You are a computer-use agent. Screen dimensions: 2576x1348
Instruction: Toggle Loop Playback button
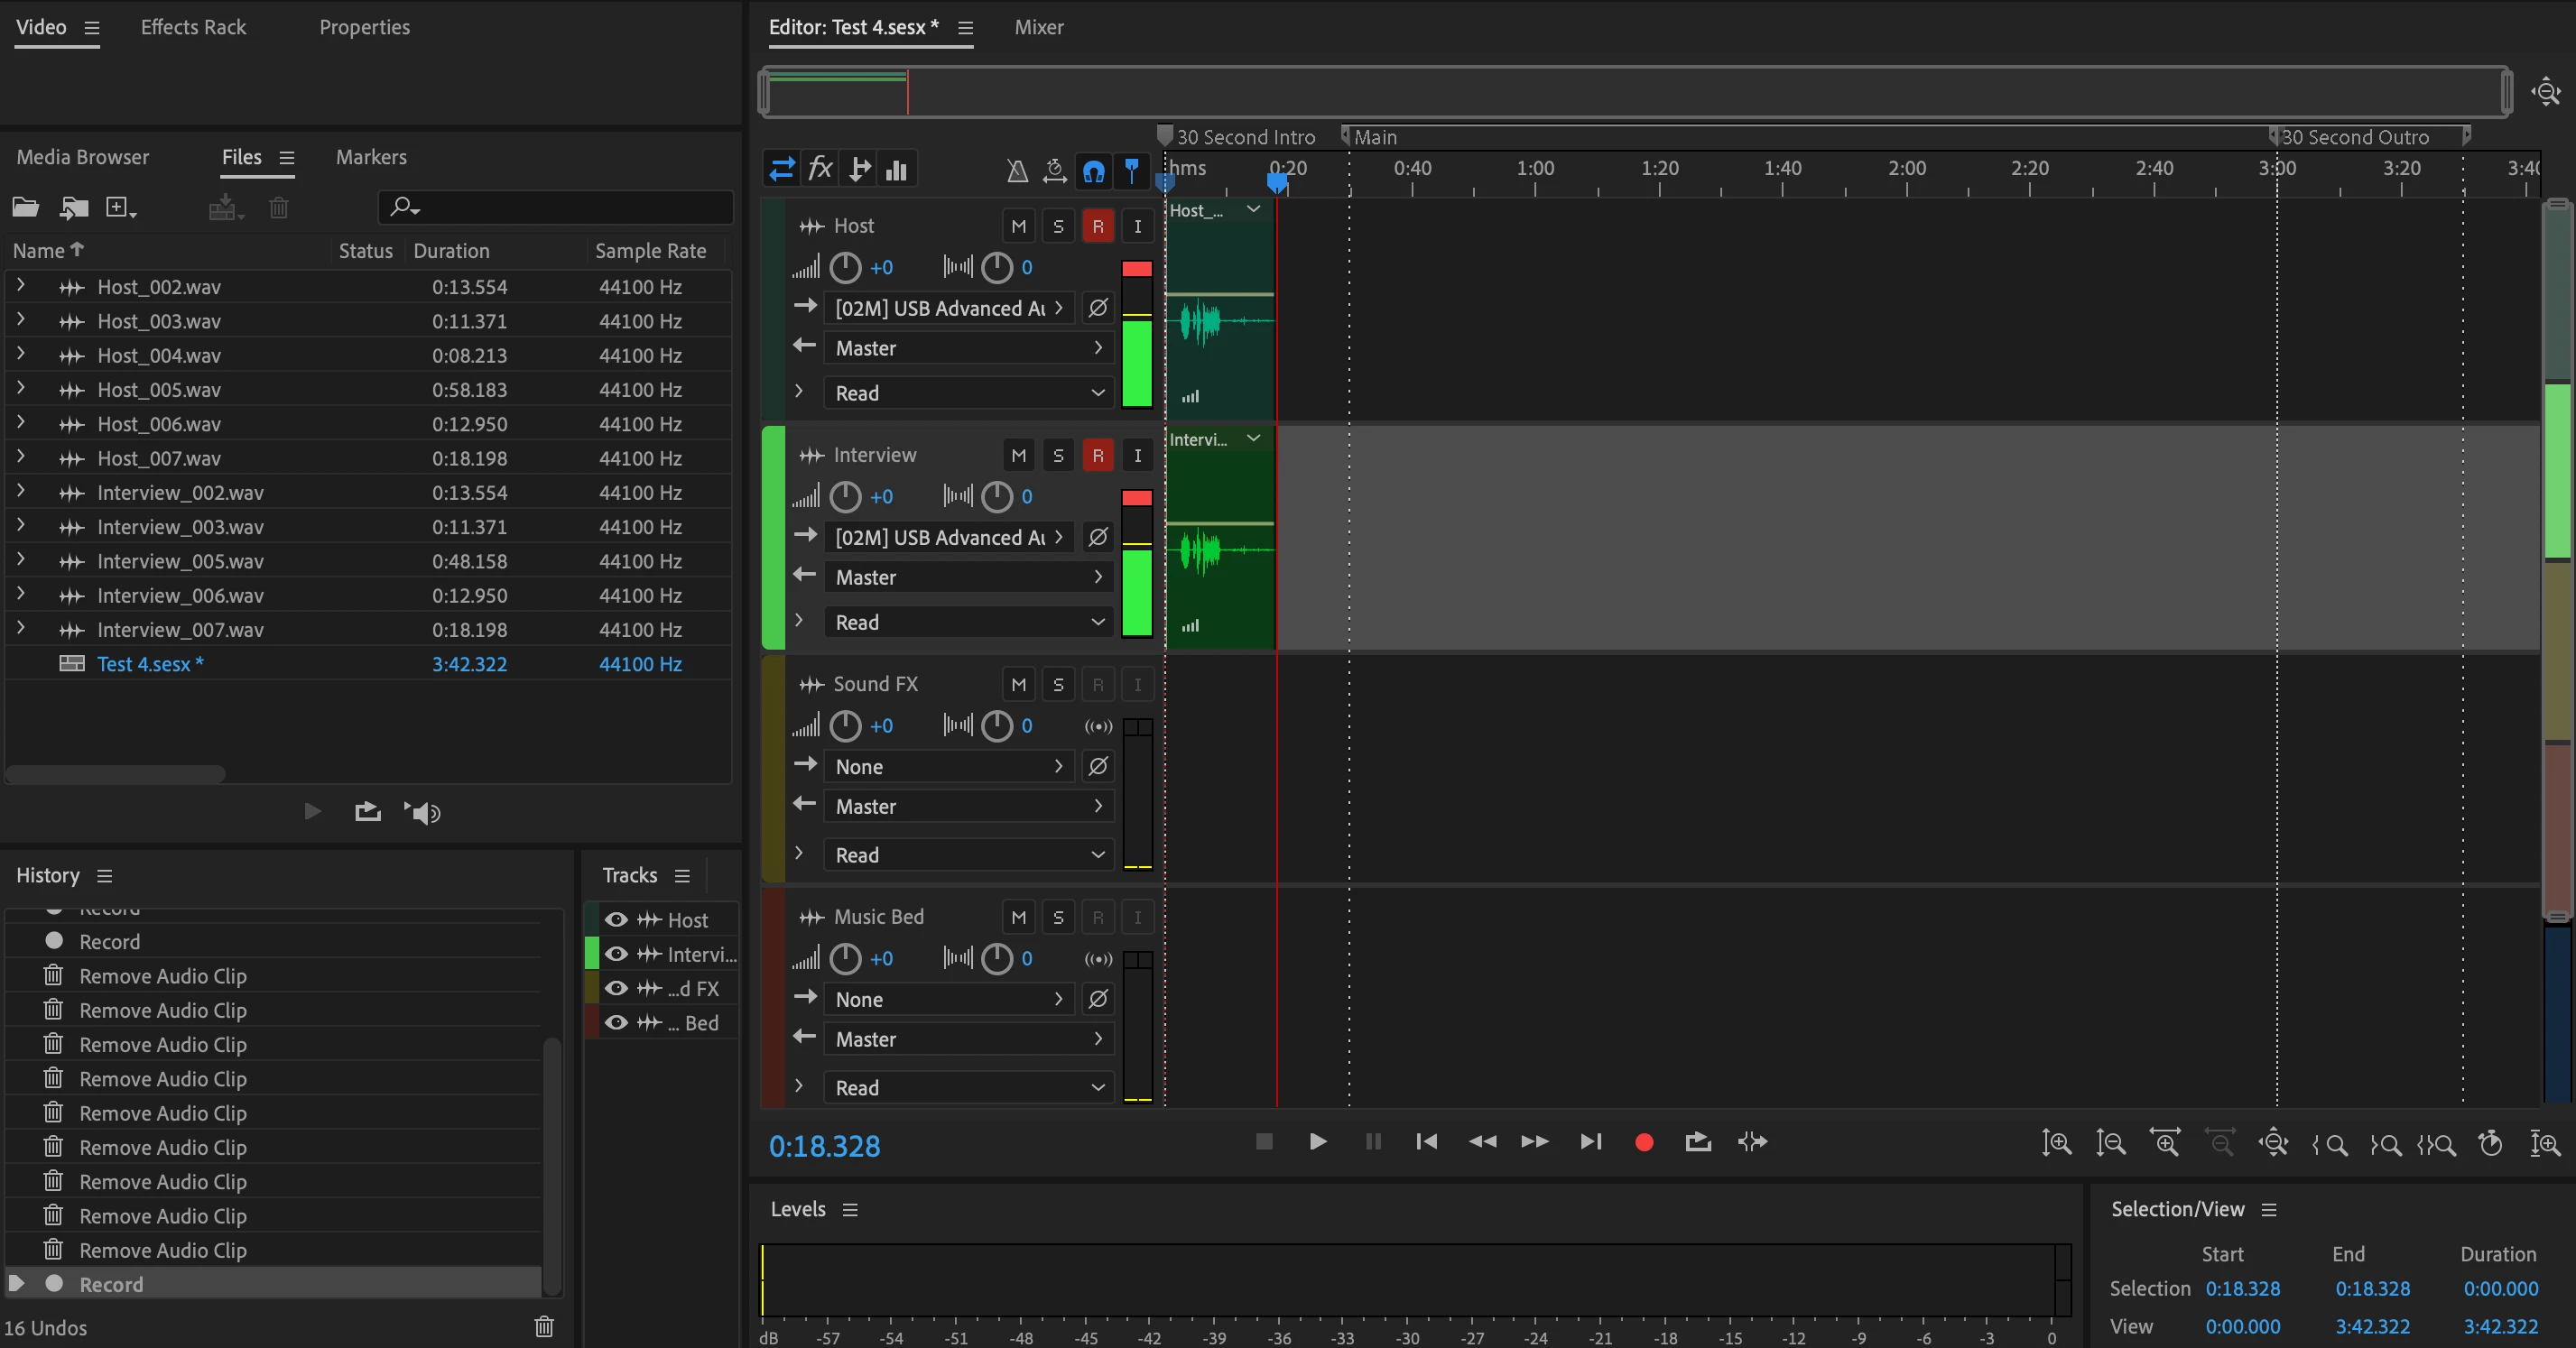coord(1697,1142)
